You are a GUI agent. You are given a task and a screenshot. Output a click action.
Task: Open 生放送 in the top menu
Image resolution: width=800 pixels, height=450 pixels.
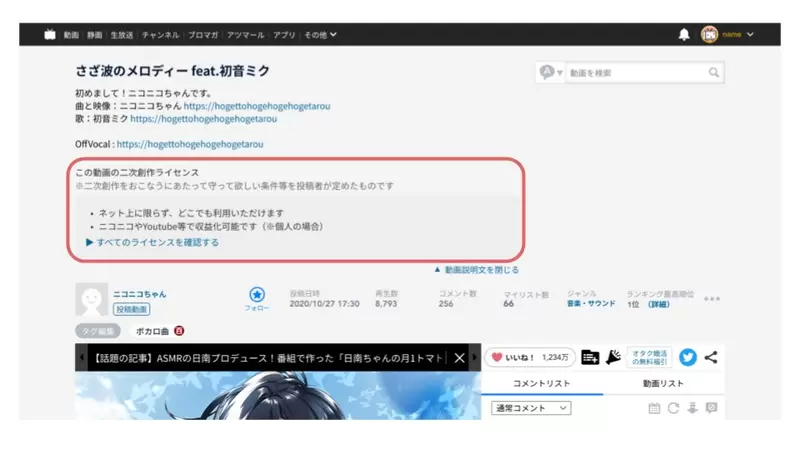(122, 35)
